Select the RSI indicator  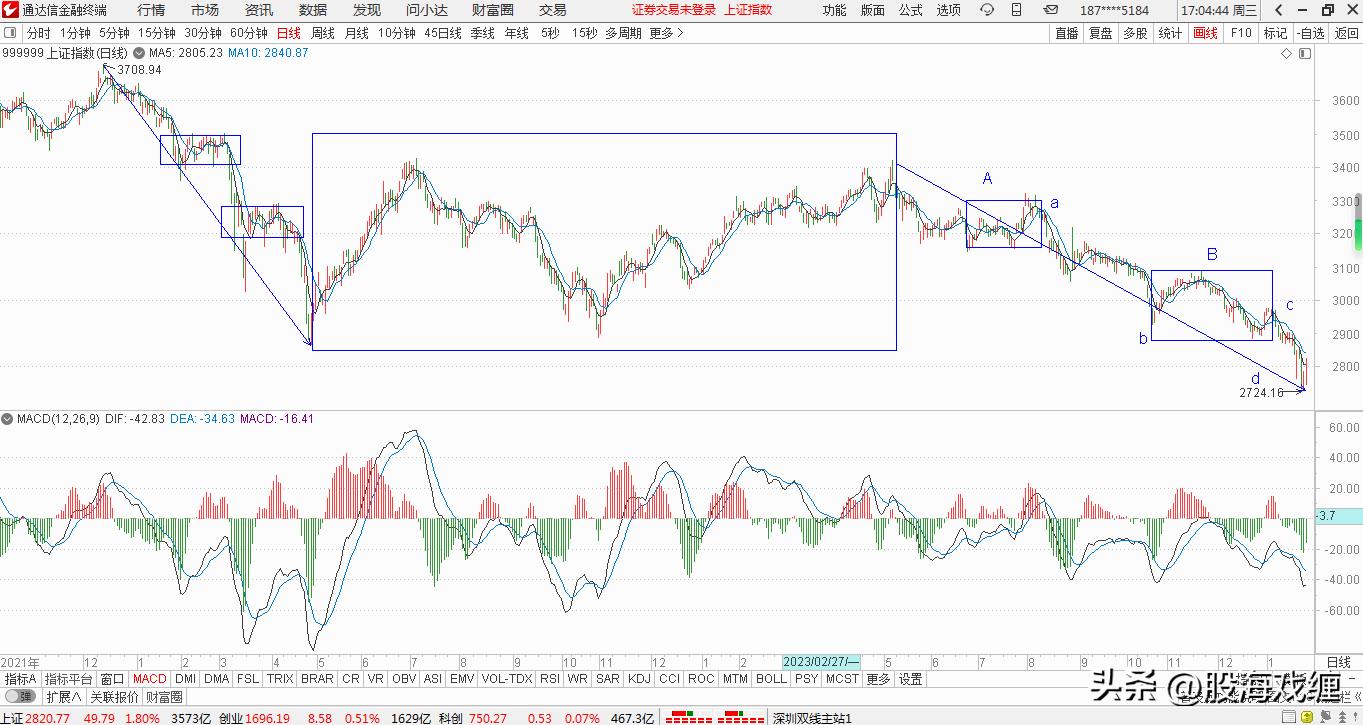tap(549, 679)
